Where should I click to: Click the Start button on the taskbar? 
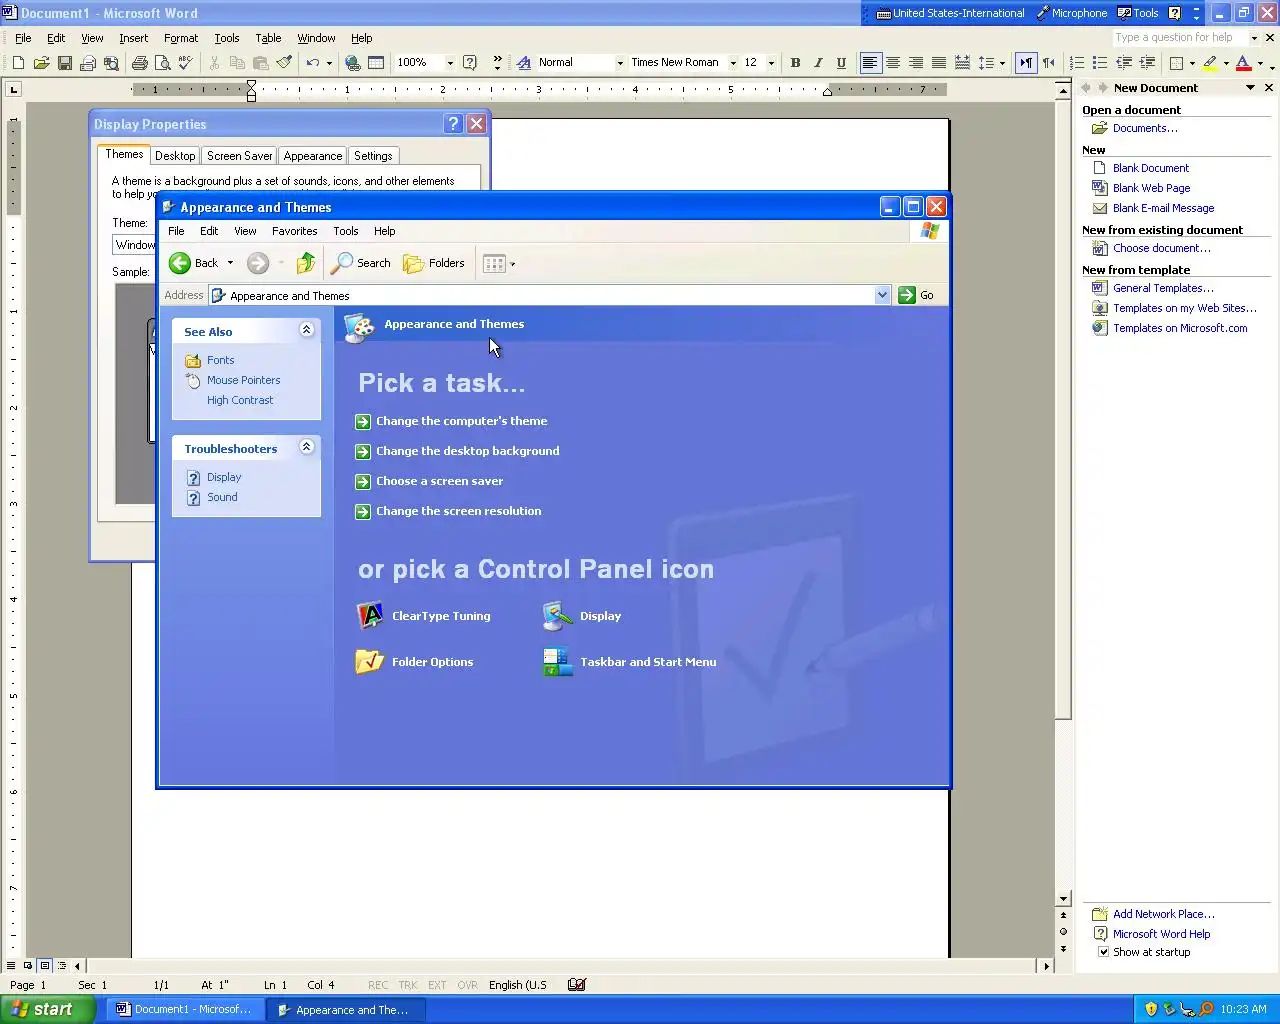(46, 1009)
